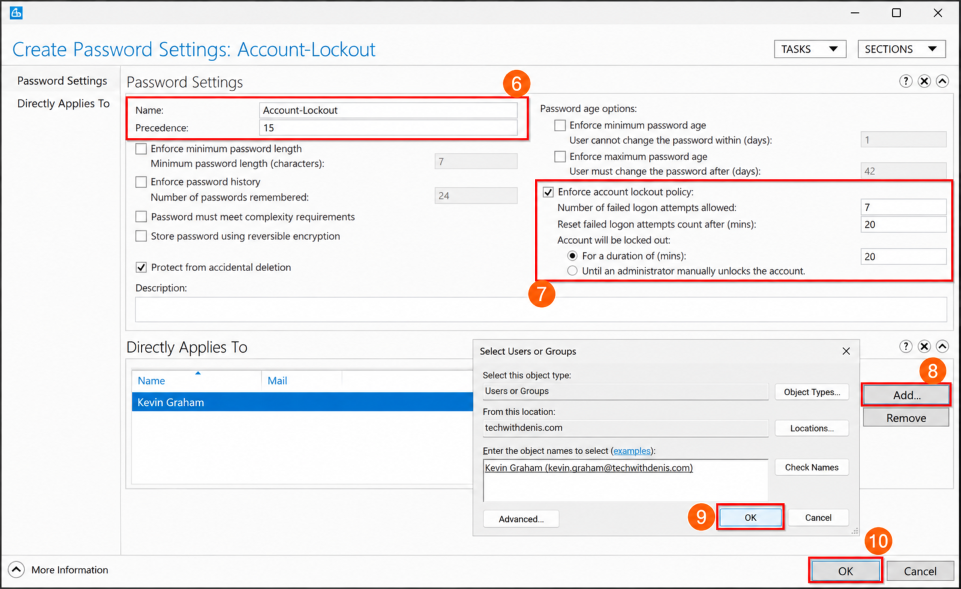Open the SECTIONS dropdown
This screenshot has height=589, width=961.
(900, 49)
